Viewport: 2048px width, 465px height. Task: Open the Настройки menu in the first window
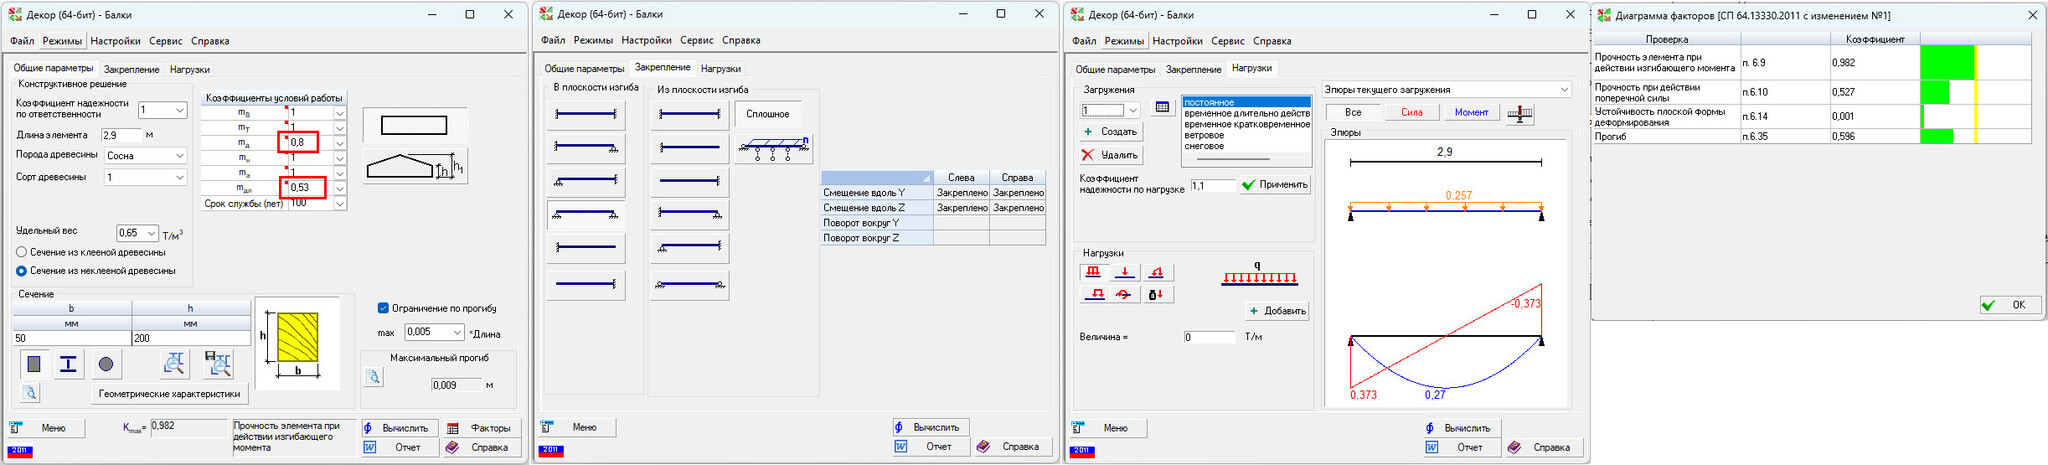pyautogui.click(x=115, y=41)
